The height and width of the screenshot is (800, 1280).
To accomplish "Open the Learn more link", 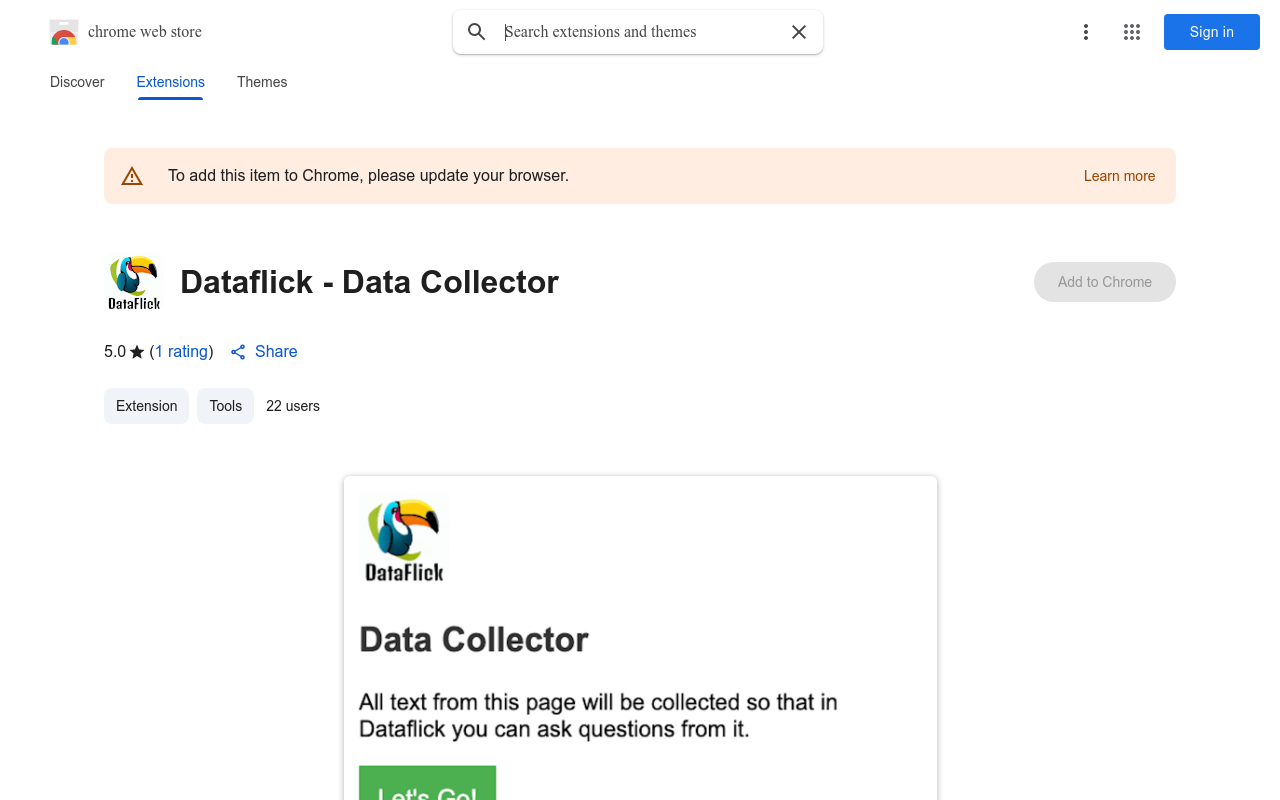I will coord(1119,176).
